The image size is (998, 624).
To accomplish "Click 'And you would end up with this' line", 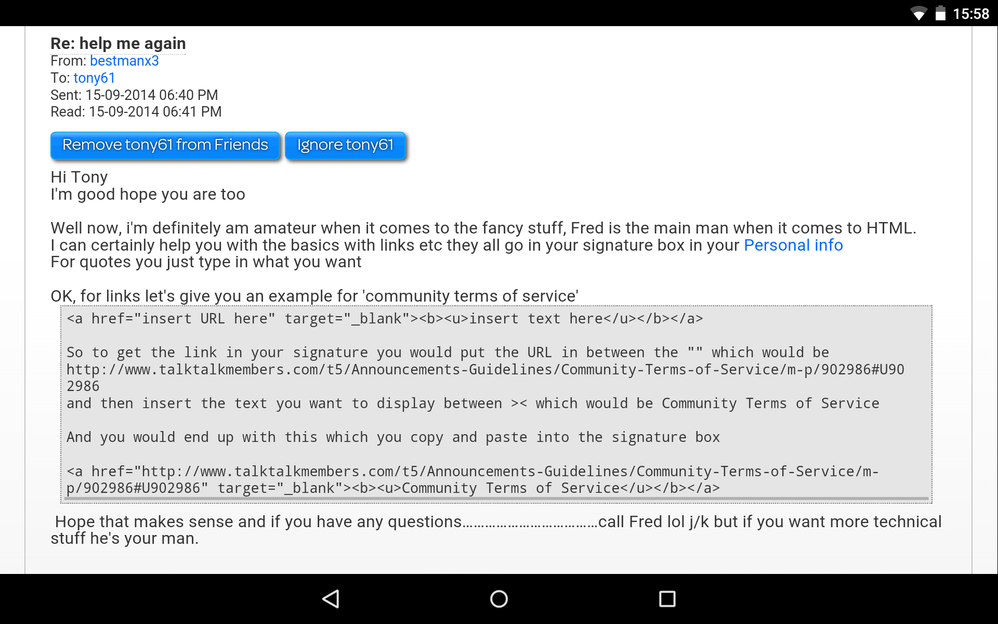I will [393, 437].
